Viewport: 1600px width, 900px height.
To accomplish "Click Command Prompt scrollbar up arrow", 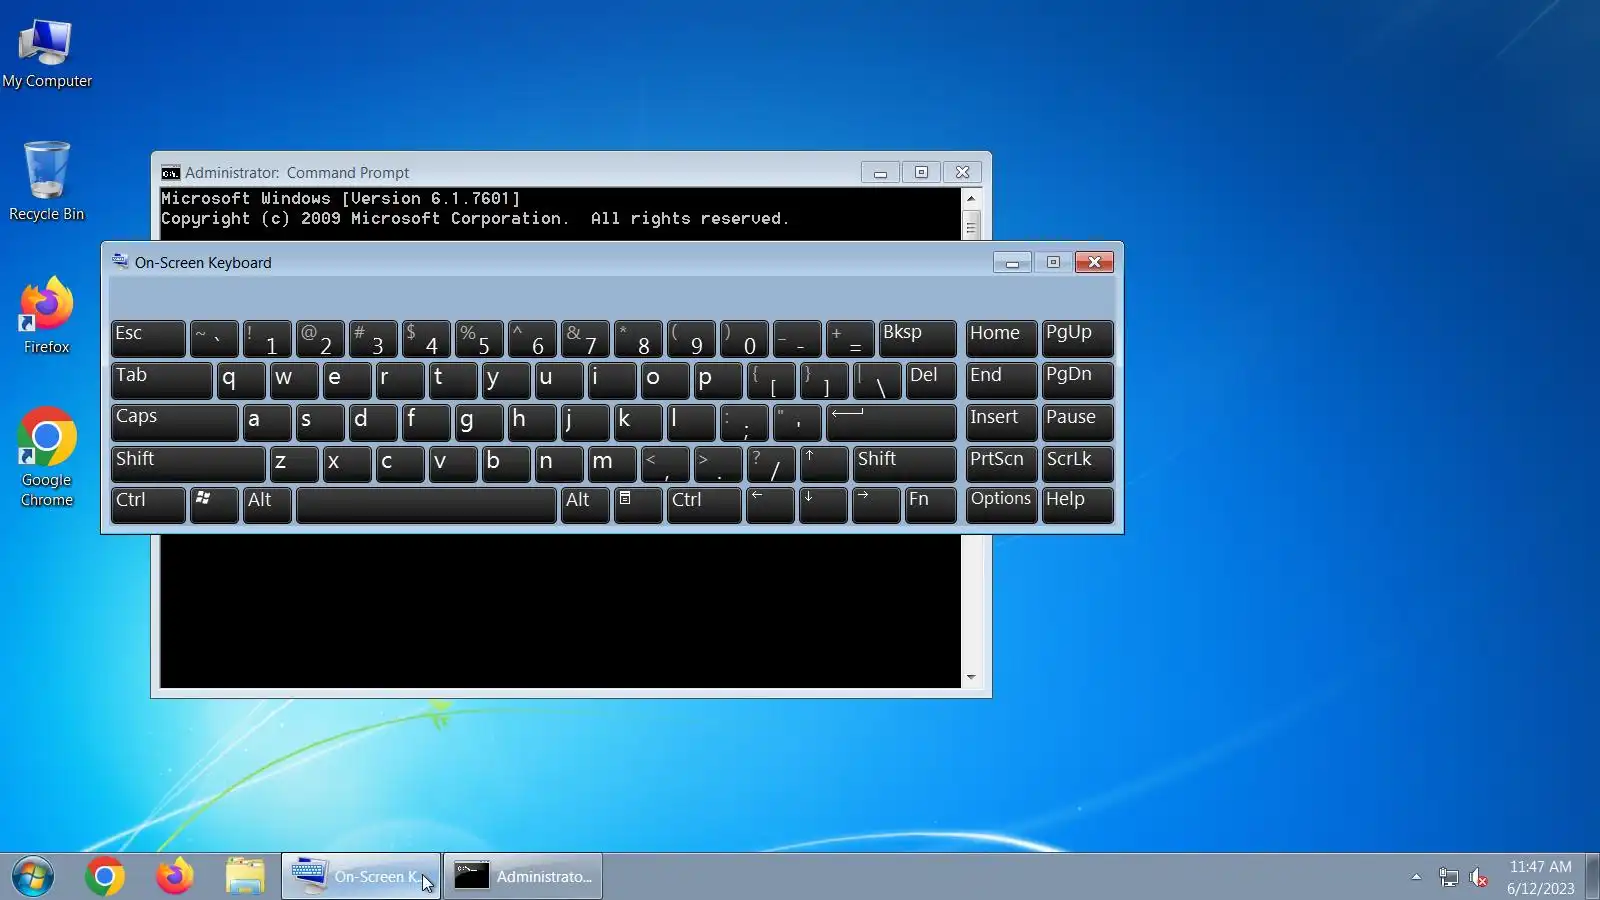I will (x=971, y=198).
